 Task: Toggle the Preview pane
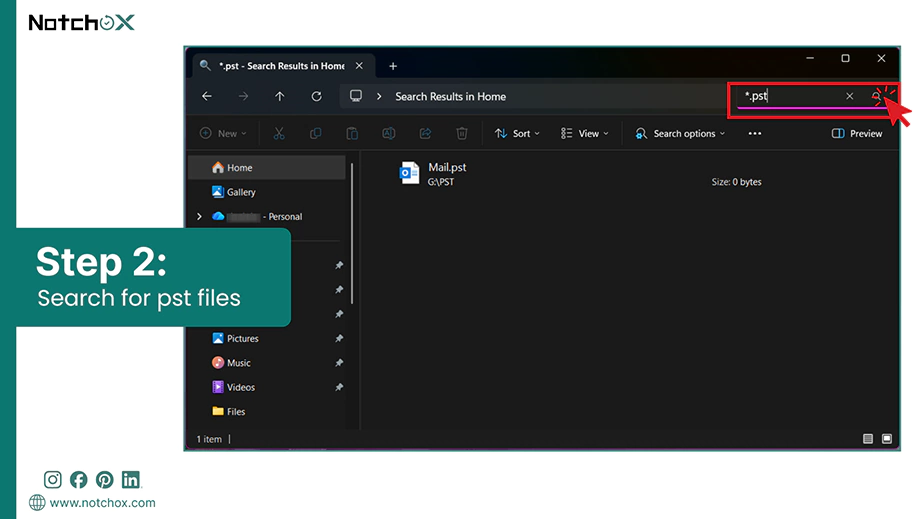(857, 133)
